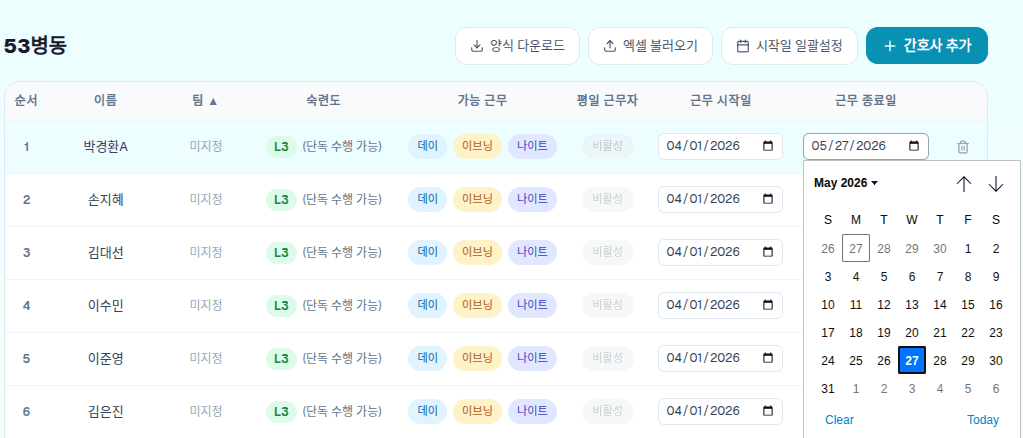Screen dimensions: 1023x438
Task: Add a nurse with 간호사 추가
Action: pyautogui.click(x=926, y=46)
